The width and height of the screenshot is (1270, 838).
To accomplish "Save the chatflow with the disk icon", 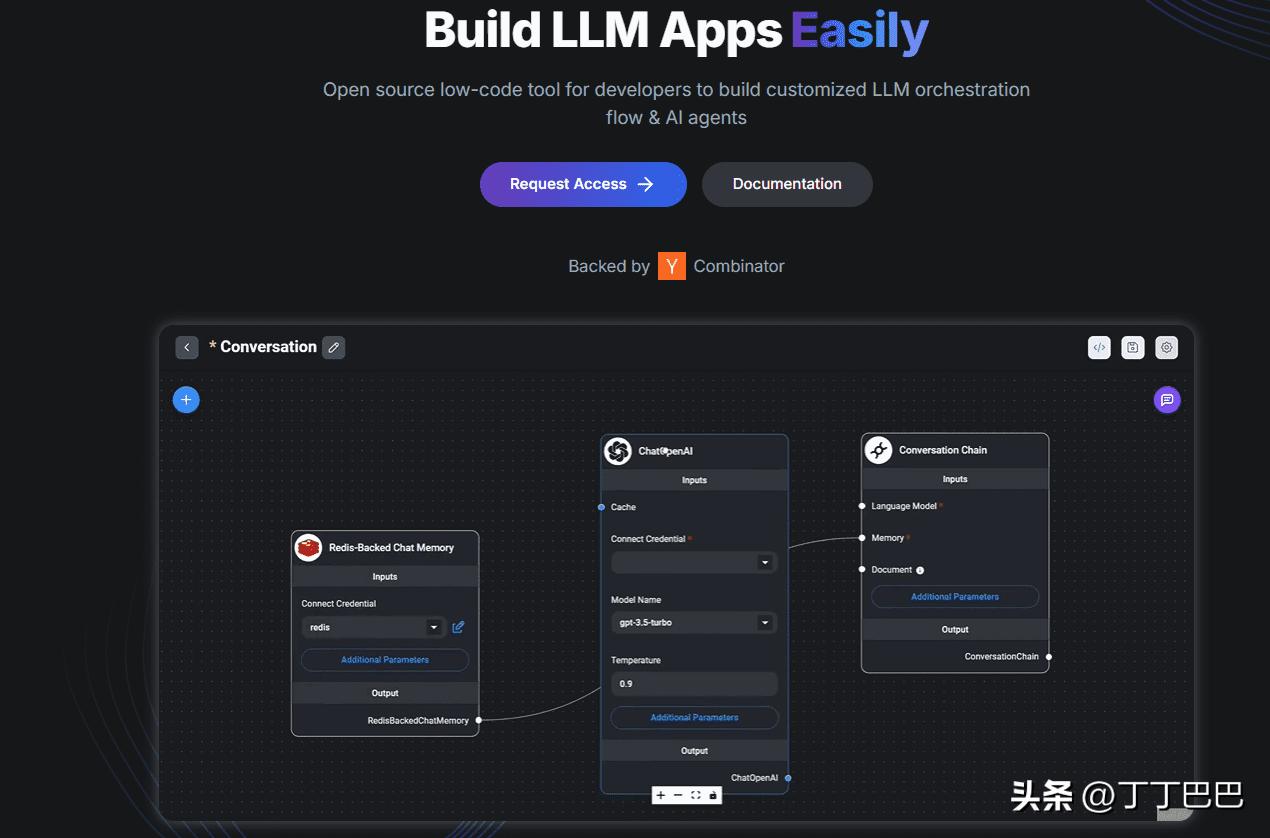I will click(x=1132, y=347).
